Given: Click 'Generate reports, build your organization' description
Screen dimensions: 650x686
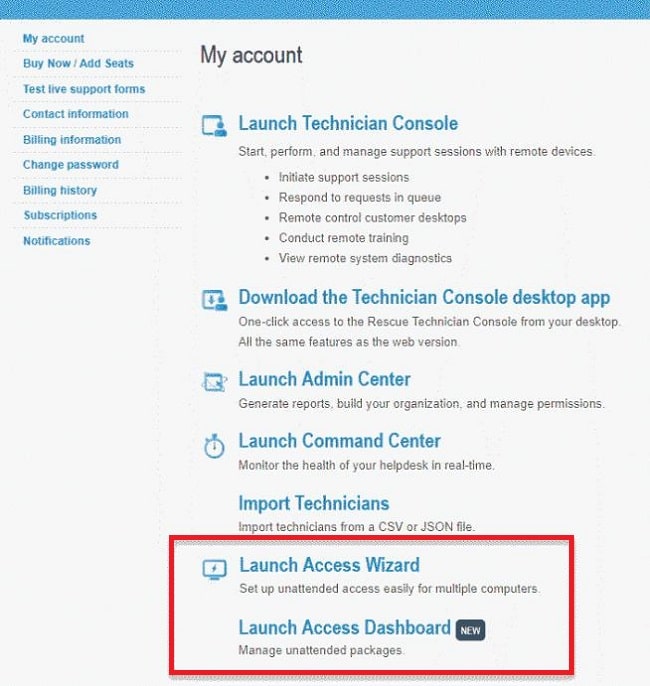Looking at the screenshot, I should click(421, 403).
